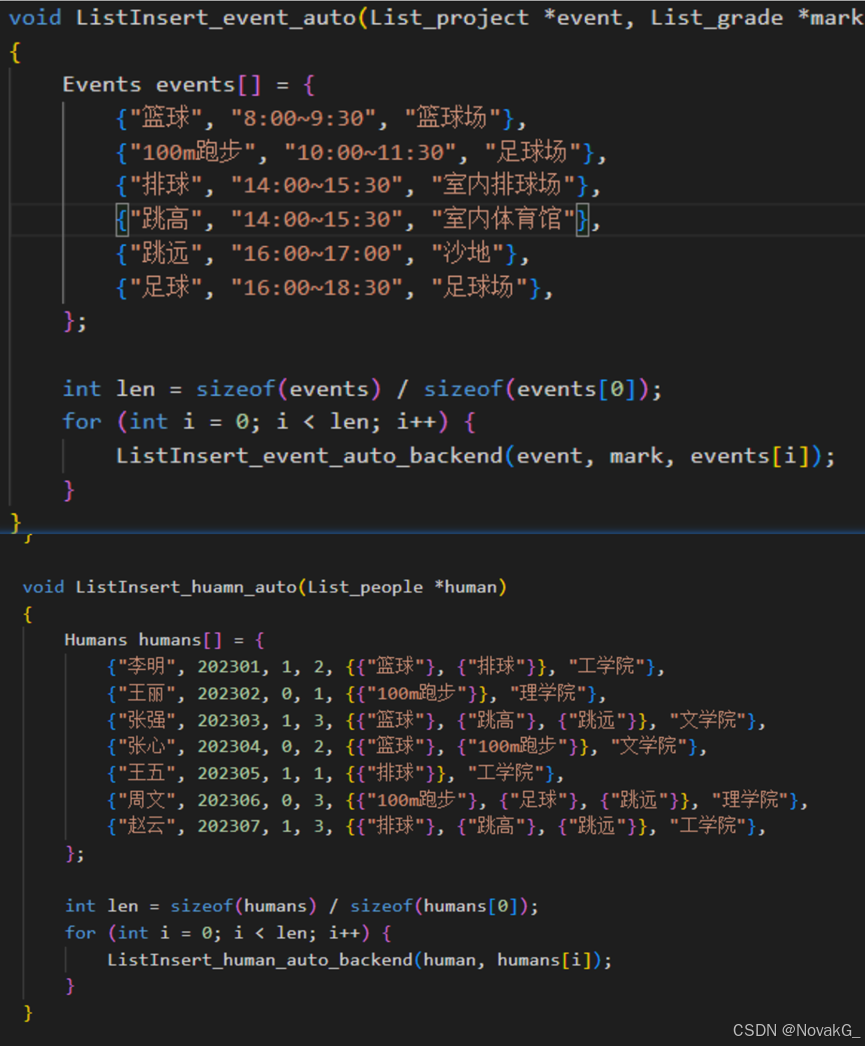This screenshot has height=1046, width=865.
Task: Click the "张心" name string
Action: point(147,746)
